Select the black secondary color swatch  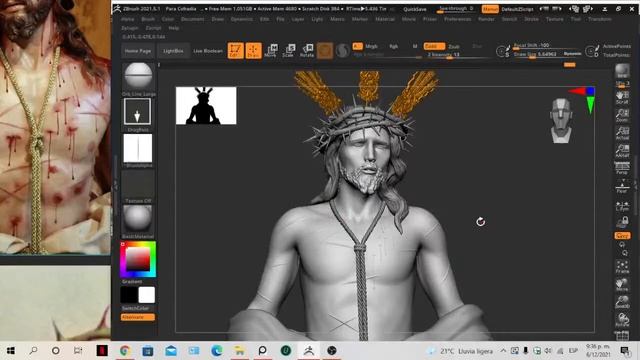pyautogui.click(x=129, y=295)
